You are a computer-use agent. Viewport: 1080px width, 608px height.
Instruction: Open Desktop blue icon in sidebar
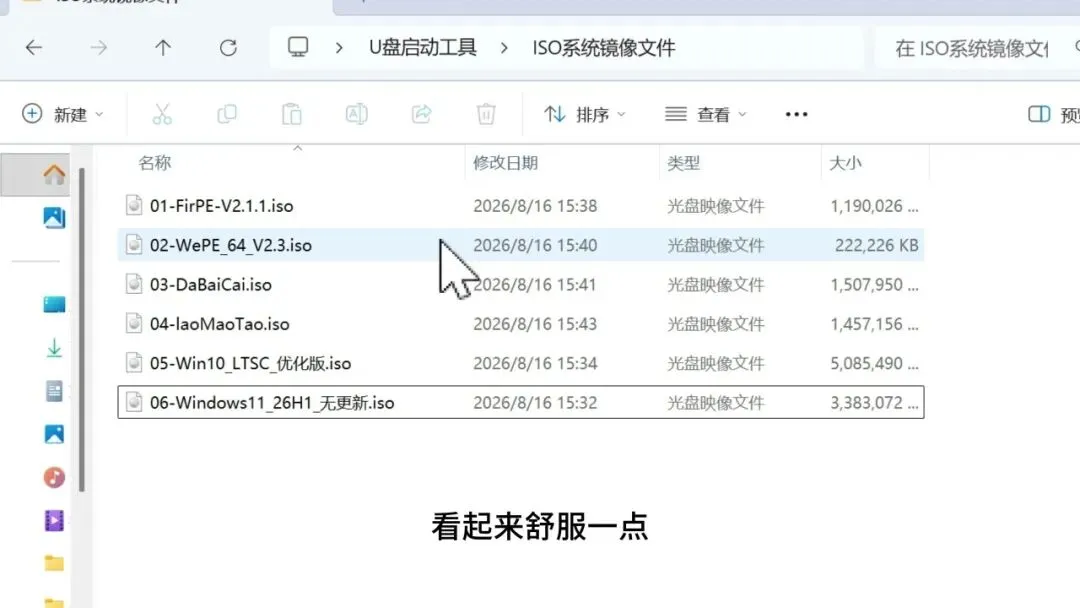54,304
